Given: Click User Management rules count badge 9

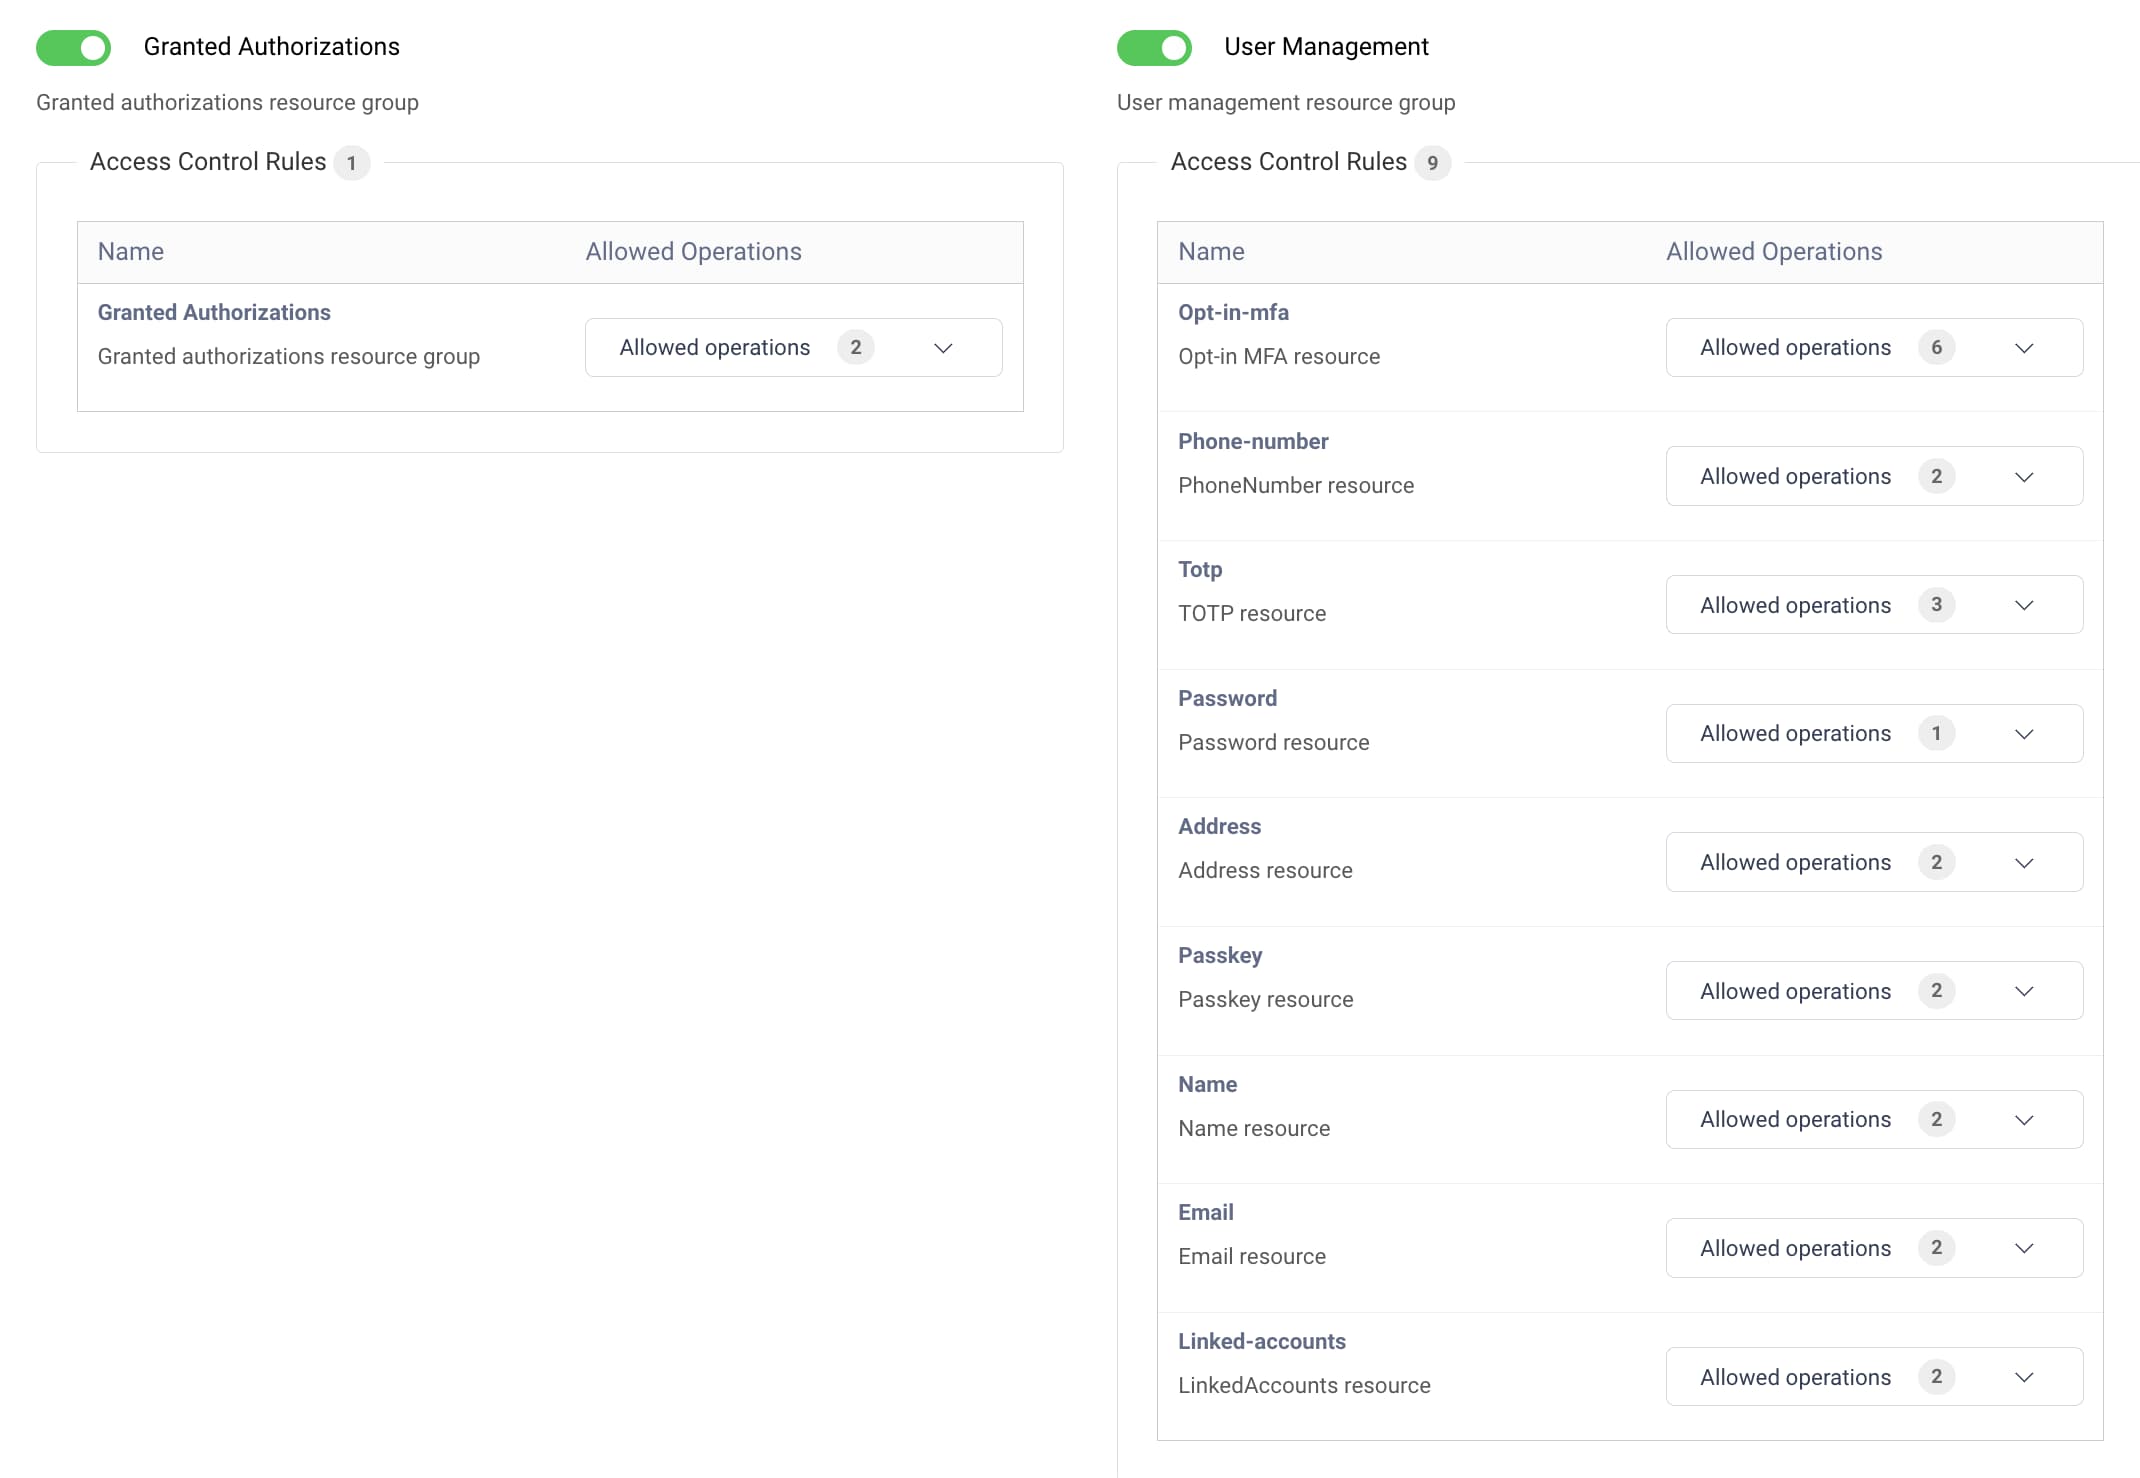Looking at the screenshot, I should point(1432,163).
